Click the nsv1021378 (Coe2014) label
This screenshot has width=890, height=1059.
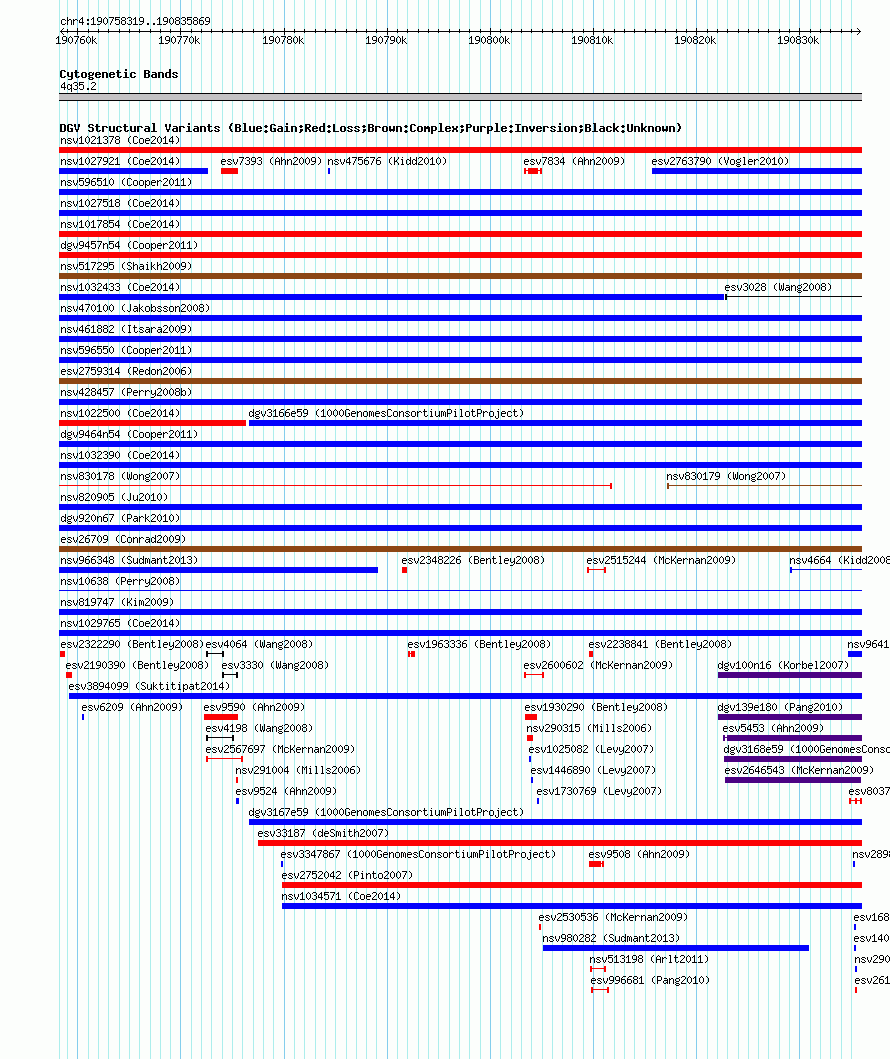[x=120, y=140]
